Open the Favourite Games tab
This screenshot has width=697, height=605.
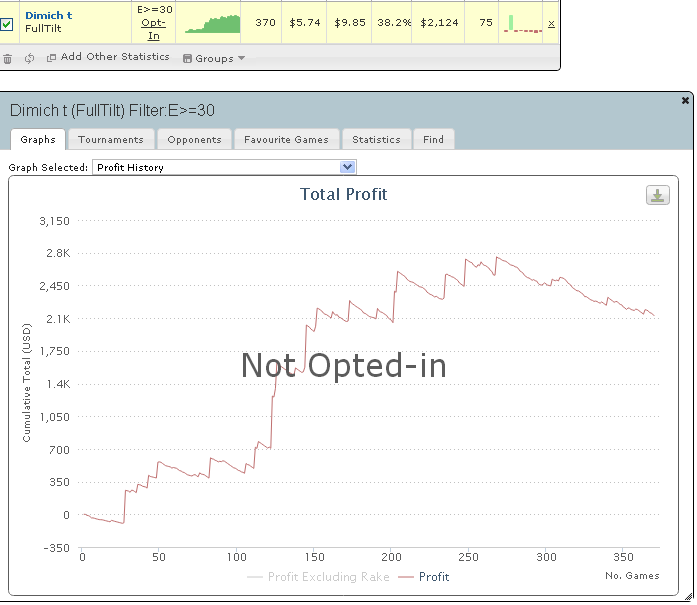pos(286,140)
